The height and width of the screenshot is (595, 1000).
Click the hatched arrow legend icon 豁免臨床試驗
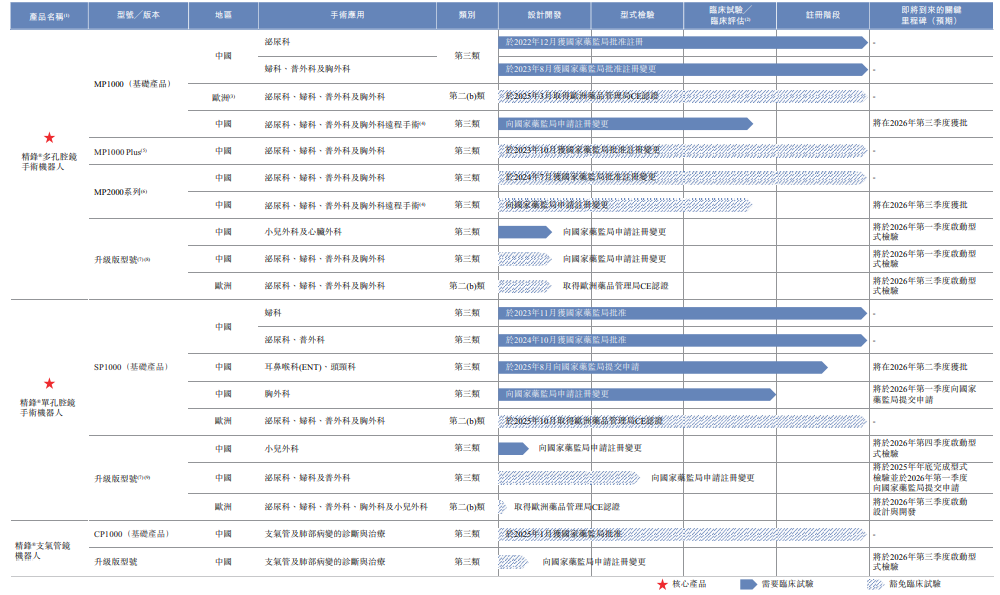pos(875,584)
